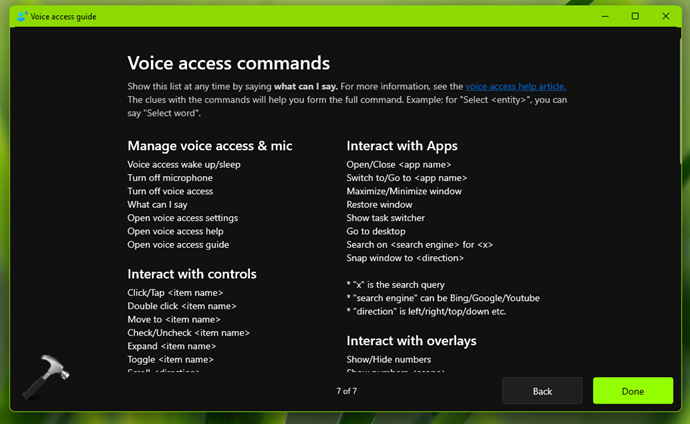
Task: Click the hammer logo icon at bottom-left
Action: point(39,378)
